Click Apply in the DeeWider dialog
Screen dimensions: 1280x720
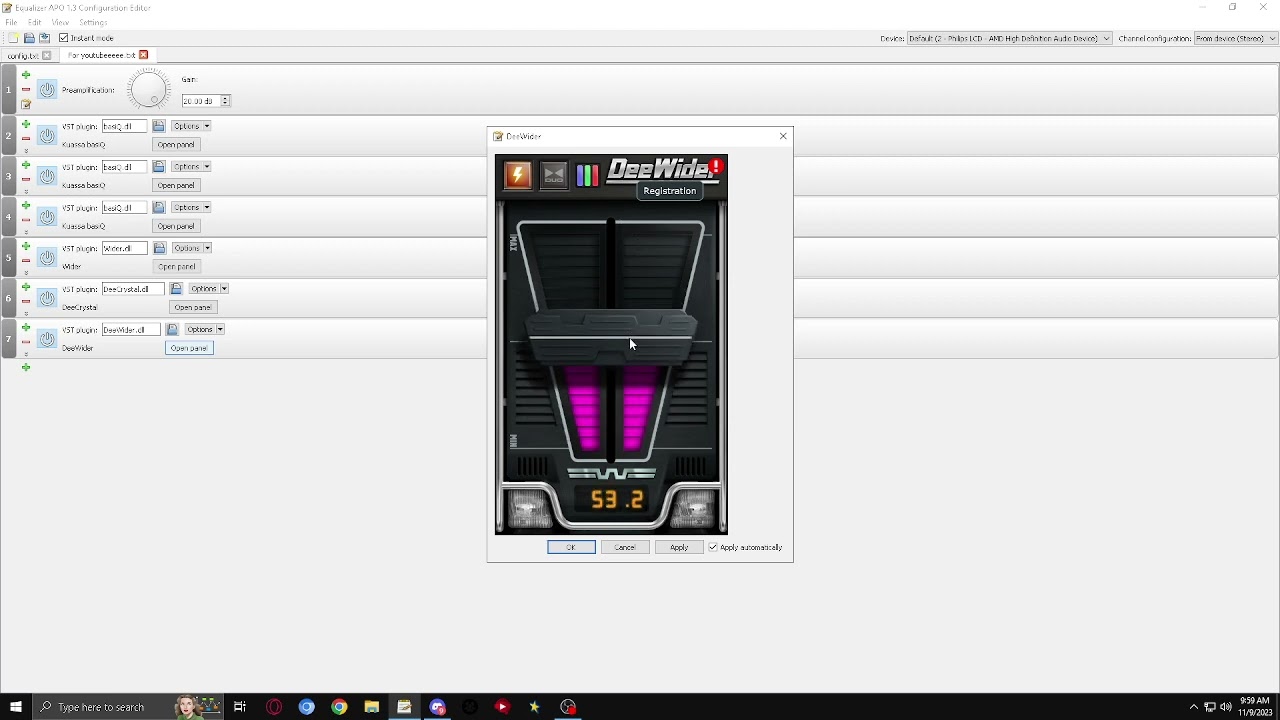679,547
